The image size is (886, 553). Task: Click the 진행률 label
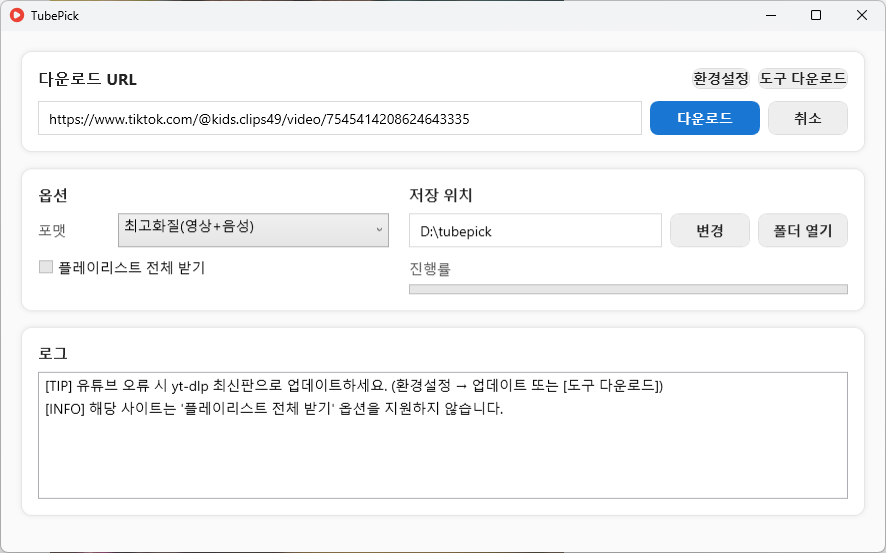click(x=430, y=269)
